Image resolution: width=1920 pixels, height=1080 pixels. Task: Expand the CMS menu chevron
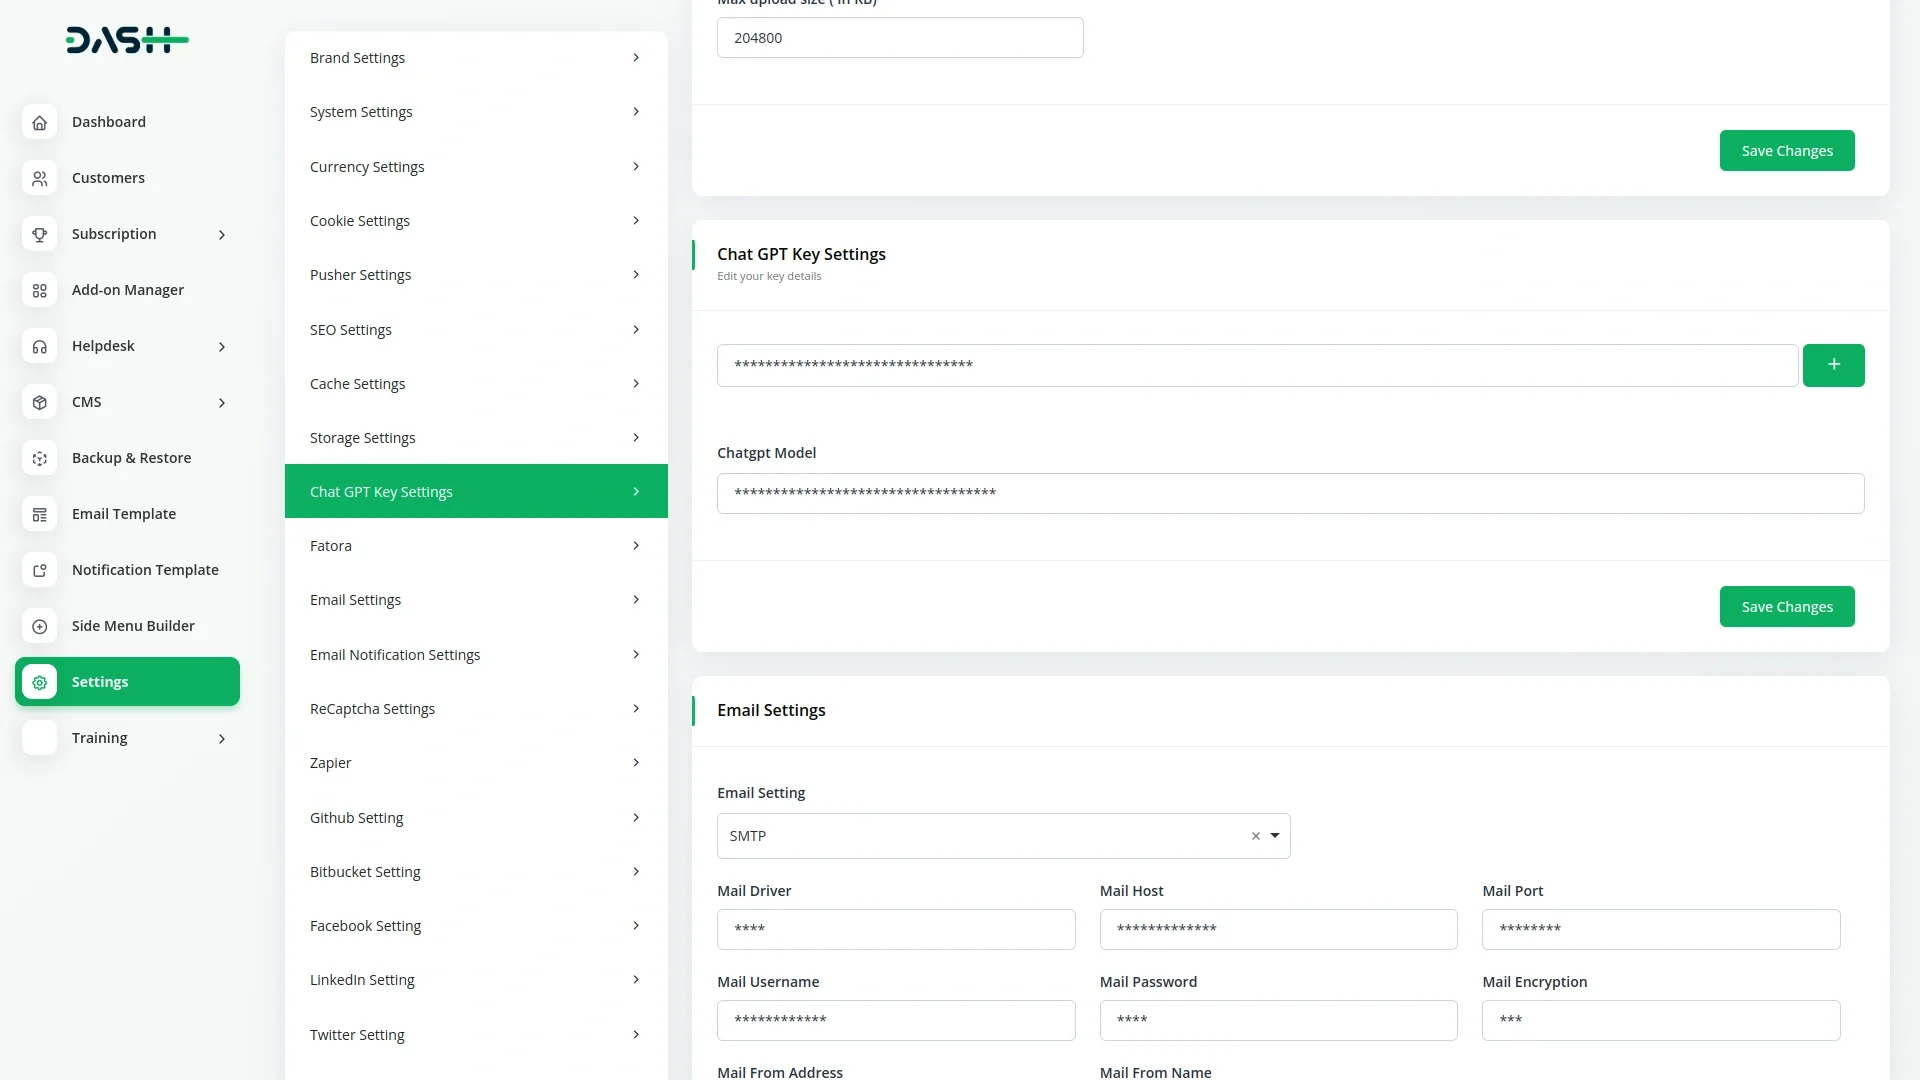222,403
